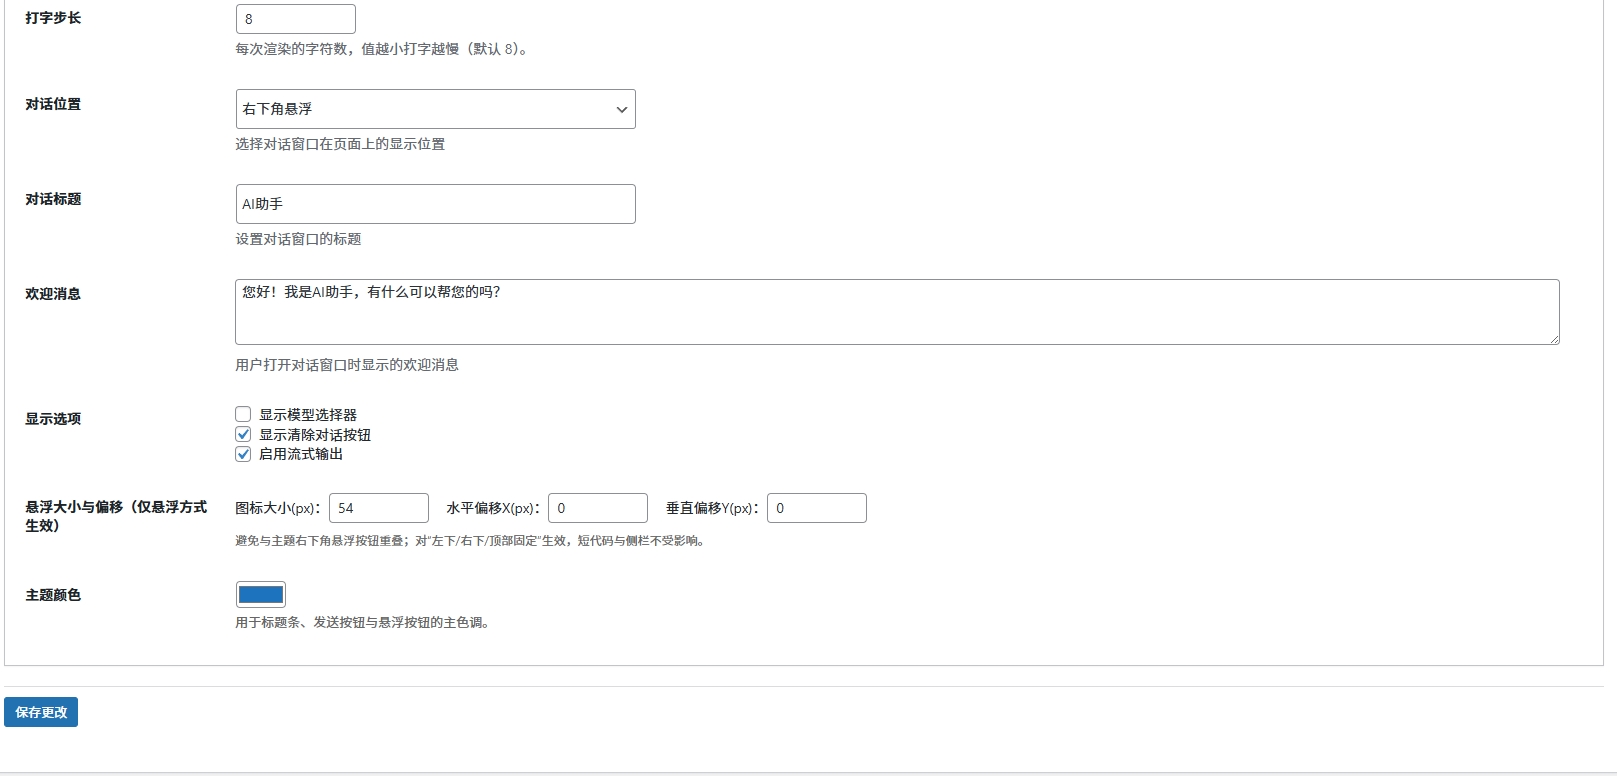Click the resize handle of 欢迎消息 textarea
1617x776 pixels.
click(x=1554, y=339)
